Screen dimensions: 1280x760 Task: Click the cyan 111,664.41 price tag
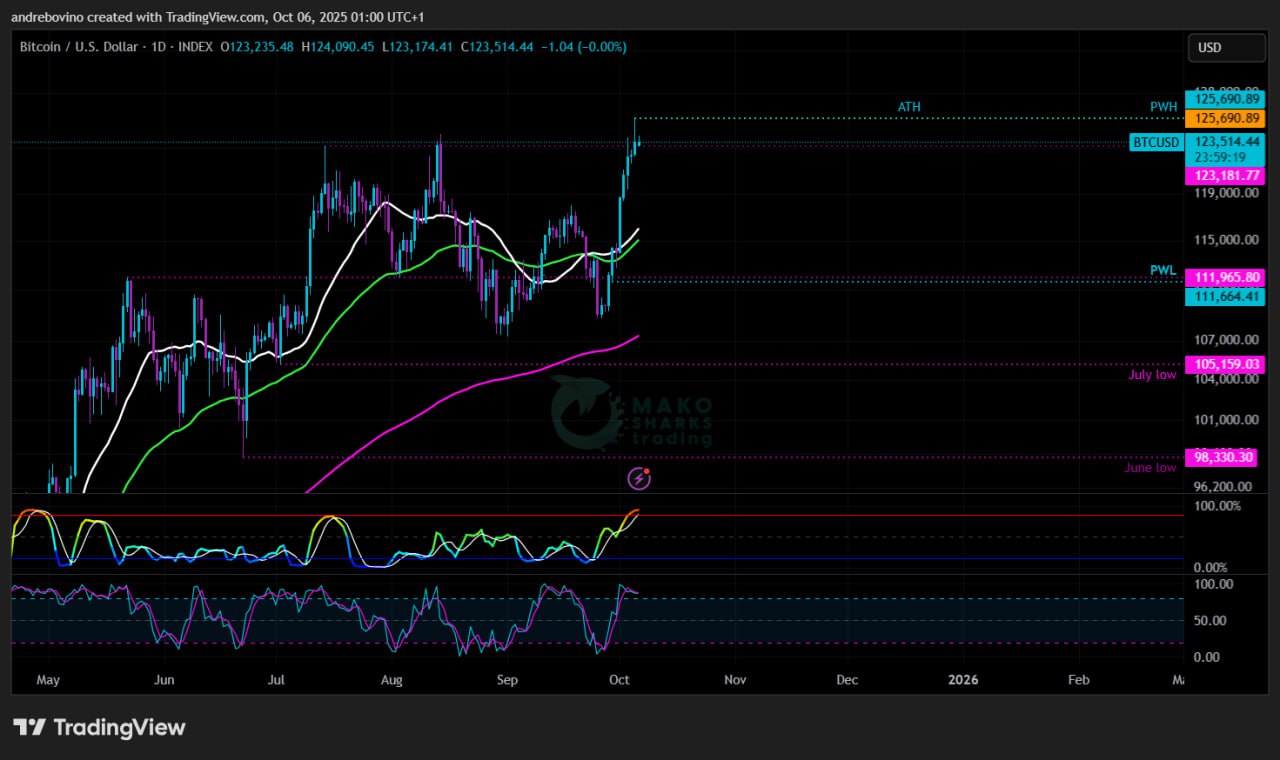[x=1224, y=296]
